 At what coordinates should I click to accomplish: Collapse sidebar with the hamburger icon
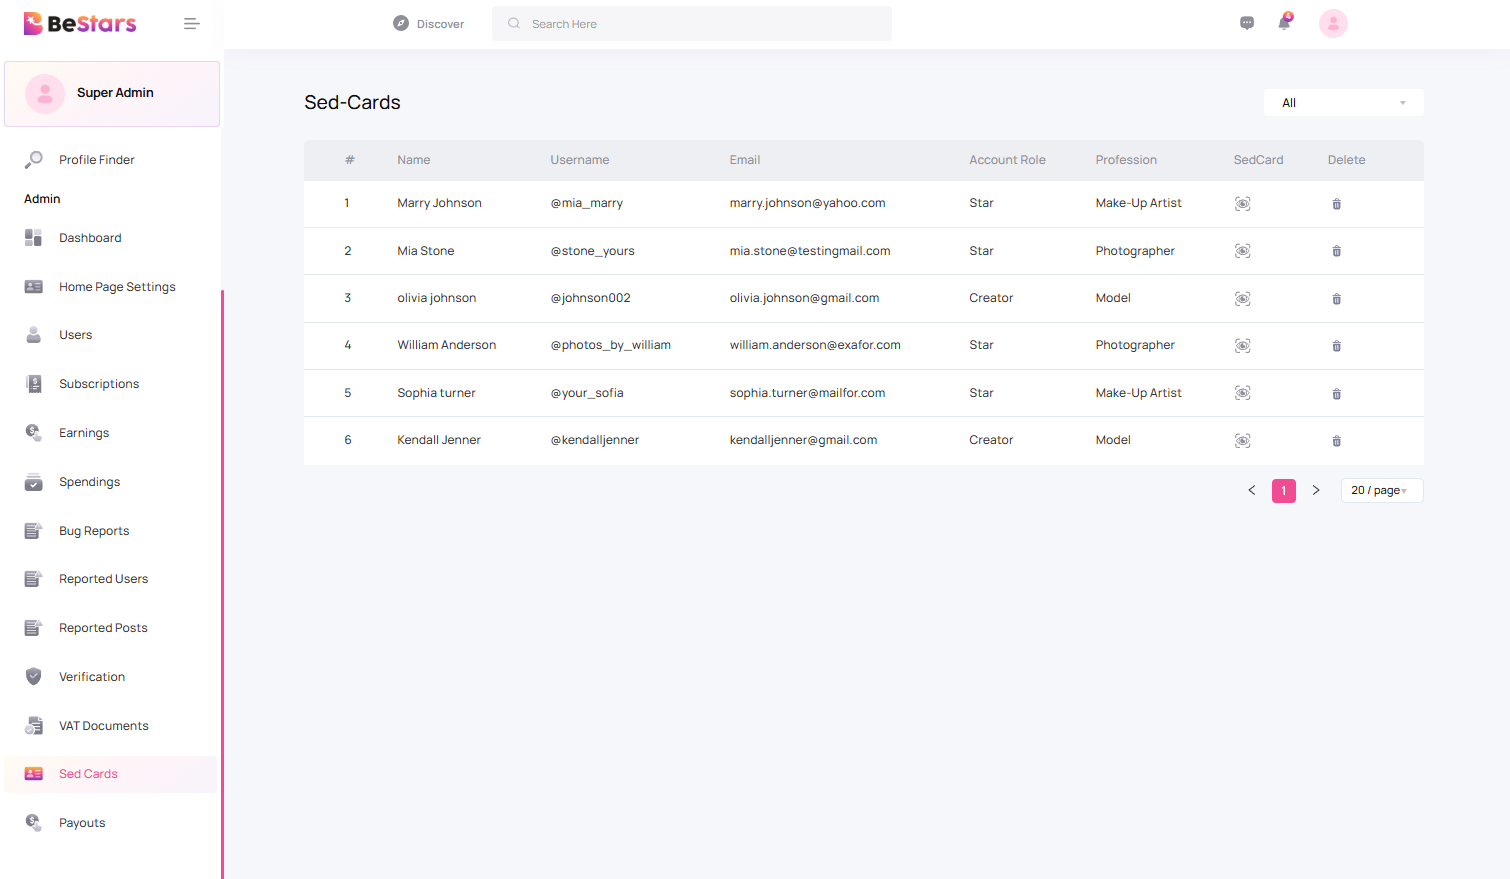(191, 24)
